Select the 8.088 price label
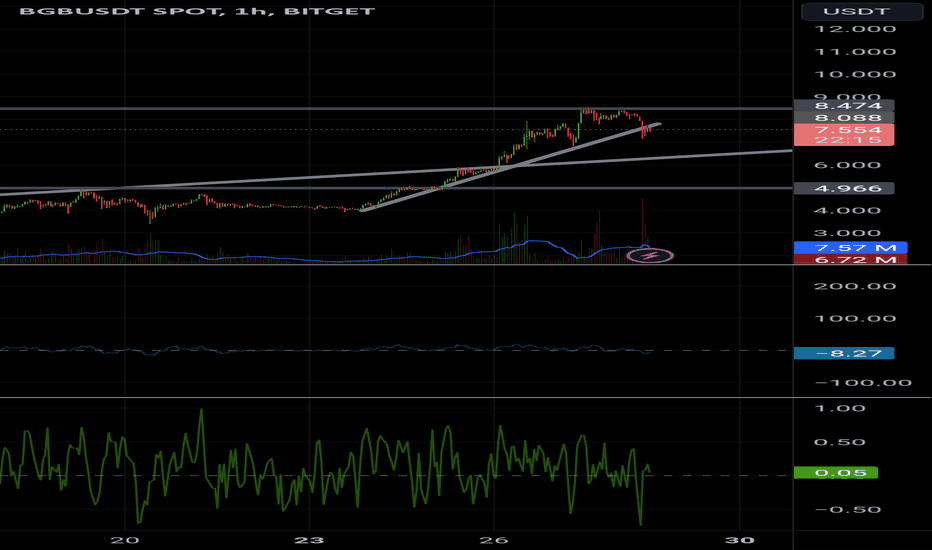 (x=844, y=118)
